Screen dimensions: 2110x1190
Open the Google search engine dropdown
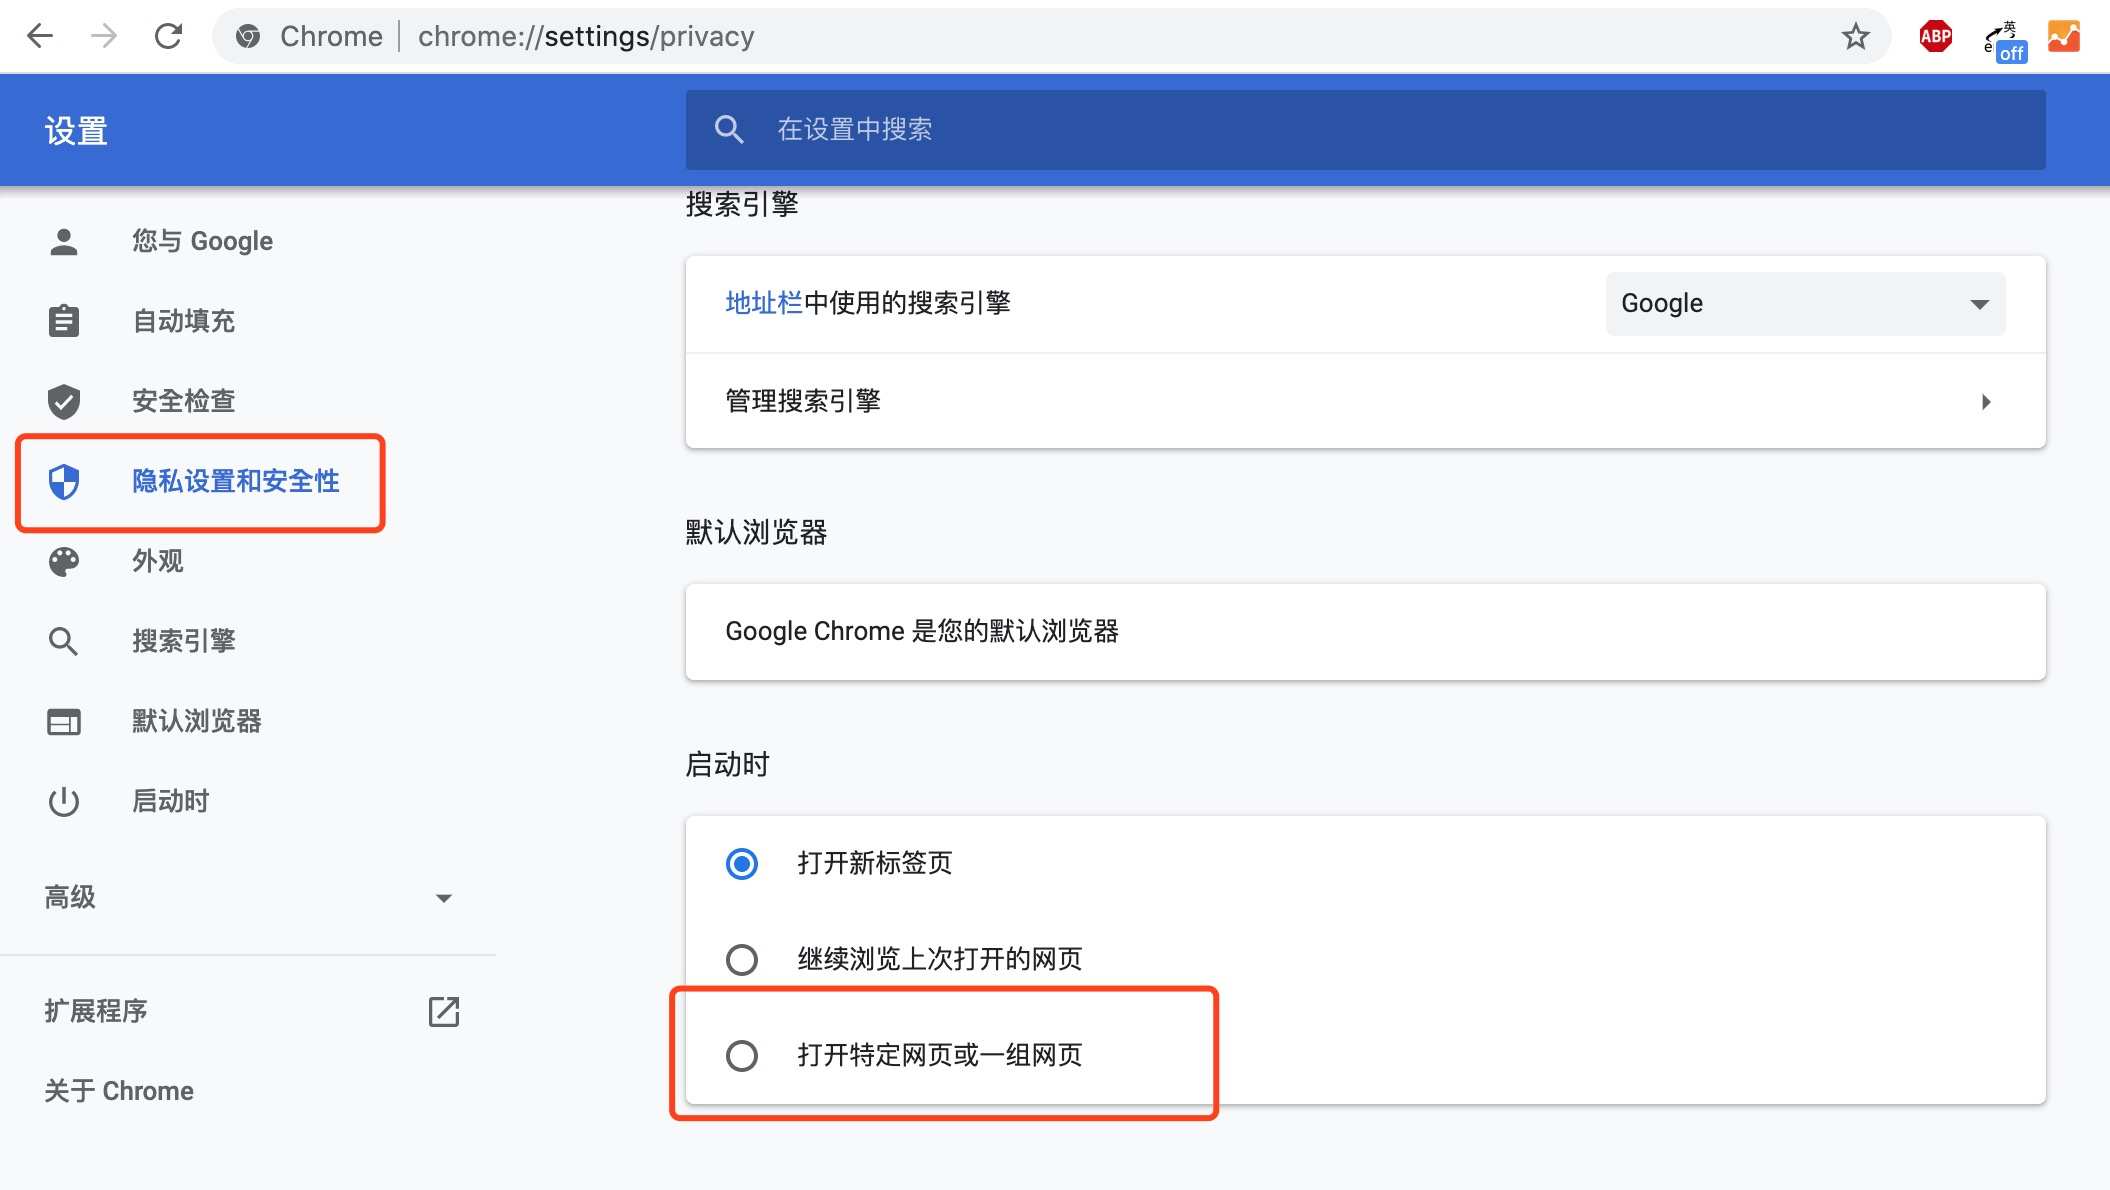[1805, 303]
